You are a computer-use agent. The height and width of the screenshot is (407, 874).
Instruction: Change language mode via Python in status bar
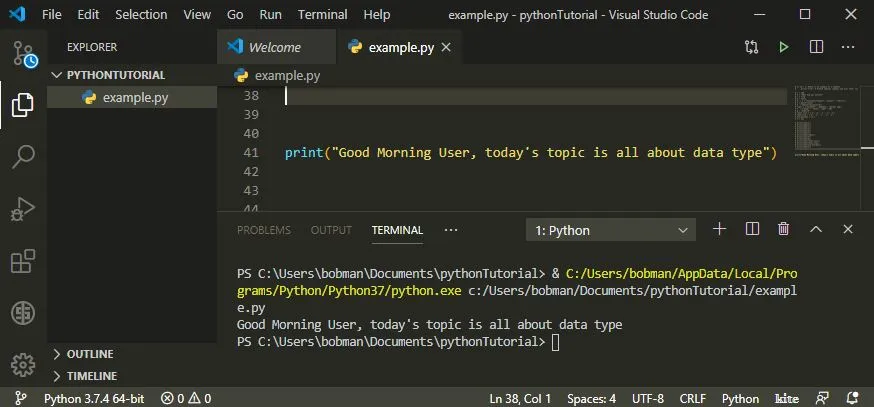740,399
